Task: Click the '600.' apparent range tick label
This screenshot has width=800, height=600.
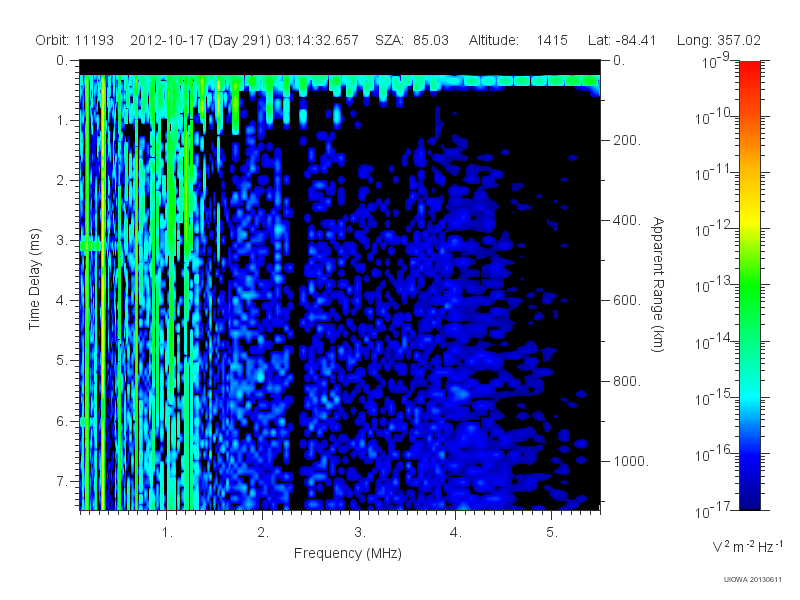Action: pyautogui.click(x=627, y=301)
